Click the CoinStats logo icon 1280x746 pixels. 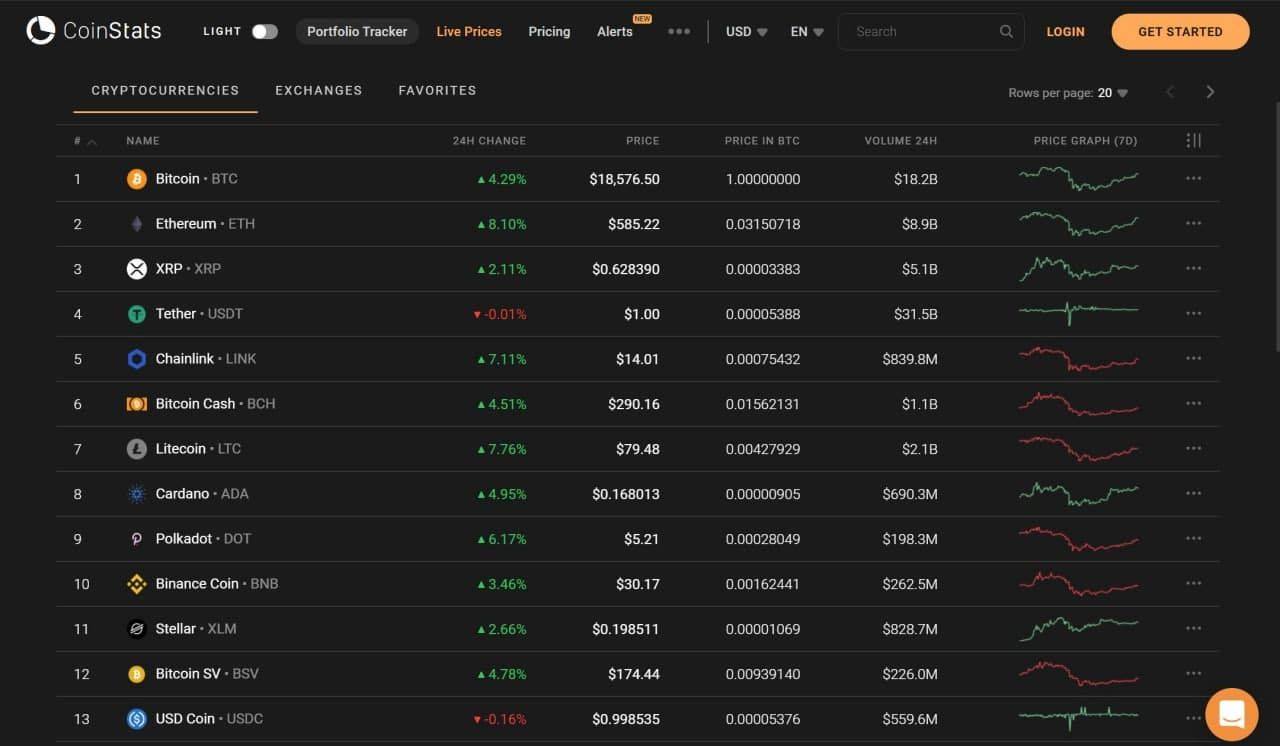pyautogui.click(x=41, y=31)
